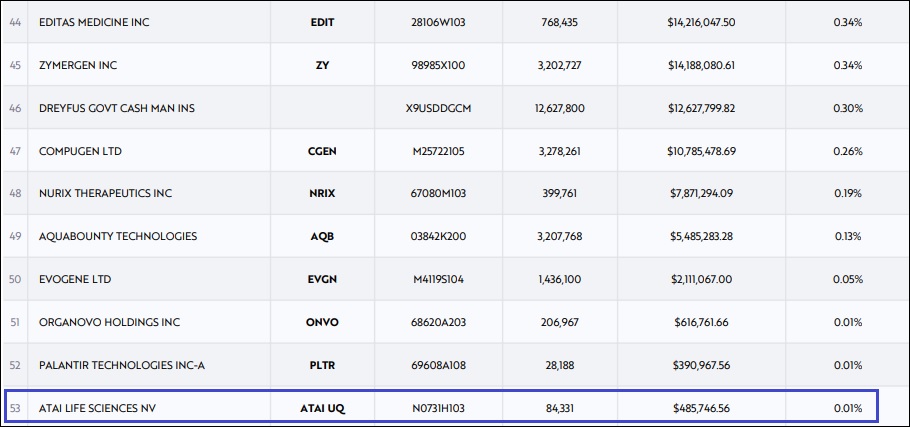Select company name COMPUGEN LTD
This screenshot has width=910, height=427.
(x=80, y=151)
